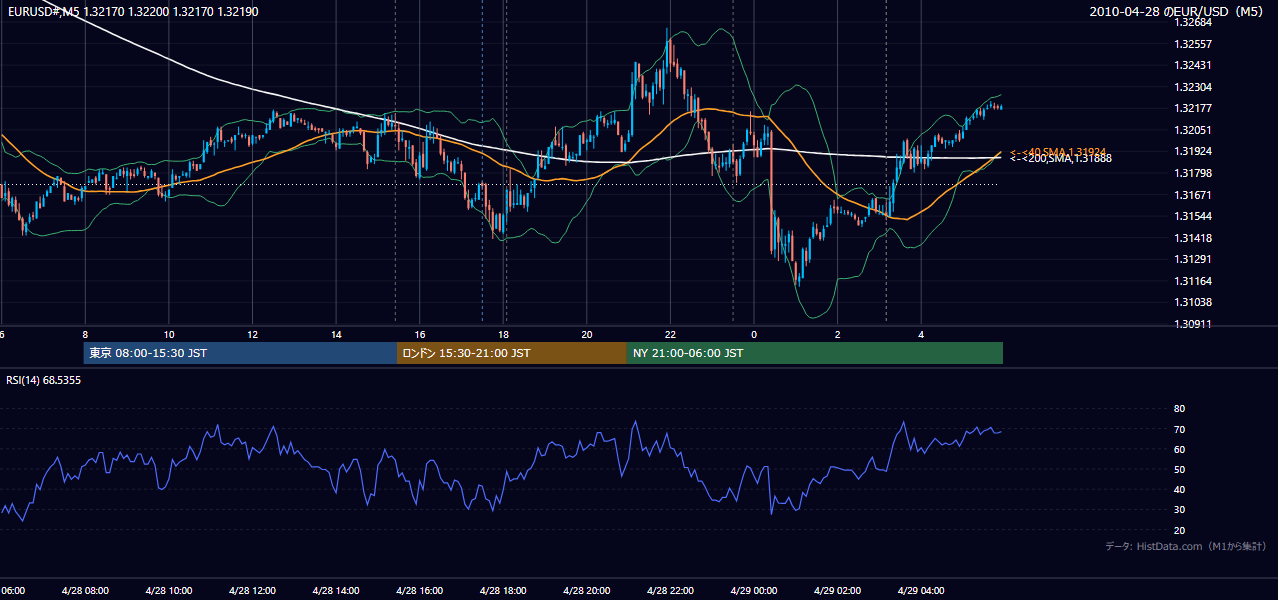Click price axis label 1.30911
Image resolution: width=1278 pixels, height=600 pixels.
point(1194,324)
